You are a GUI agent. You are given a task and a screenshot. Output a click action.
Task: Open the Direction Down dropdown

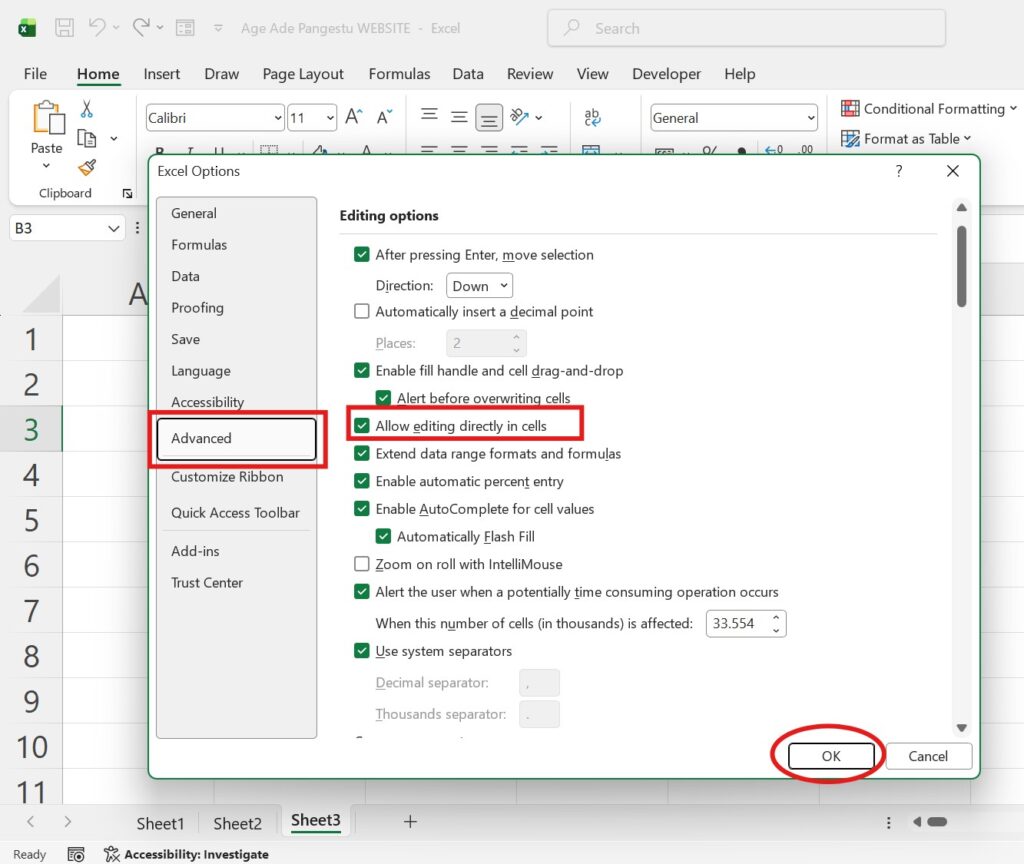click(479, 285)
